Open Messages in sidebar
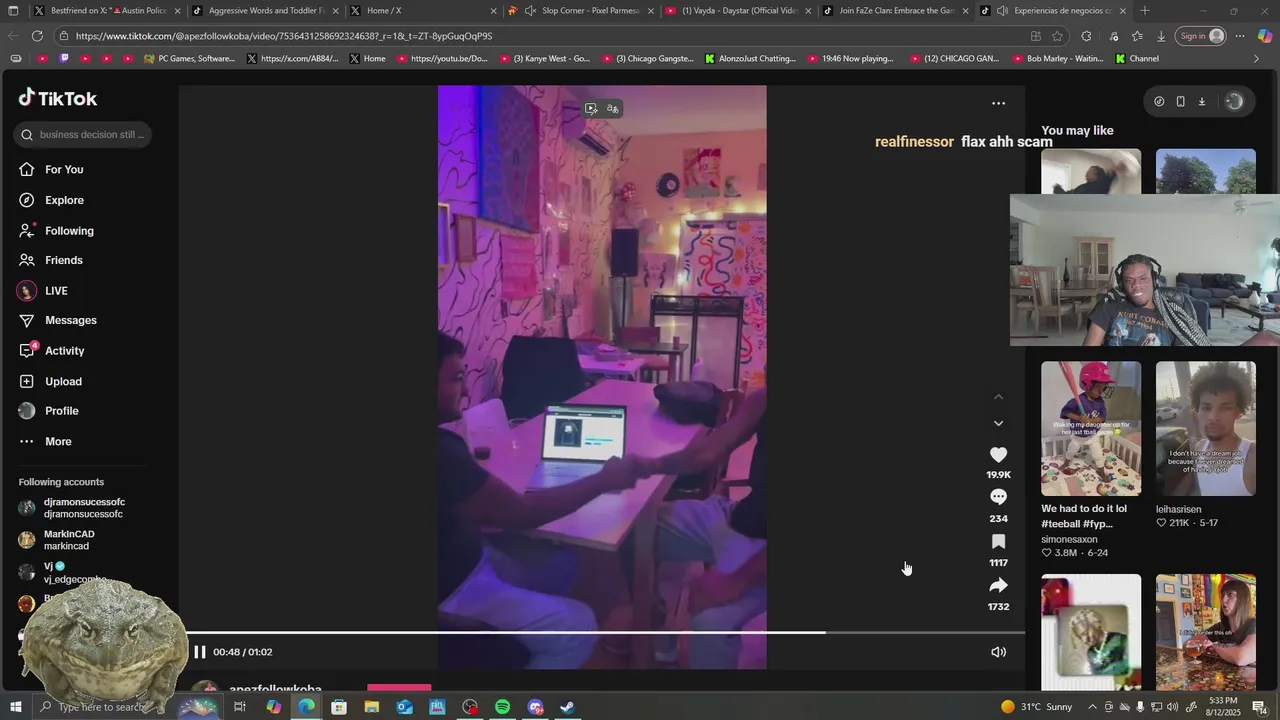The width and height of the screenshot is (1280, 720). [x=70, y=320]
